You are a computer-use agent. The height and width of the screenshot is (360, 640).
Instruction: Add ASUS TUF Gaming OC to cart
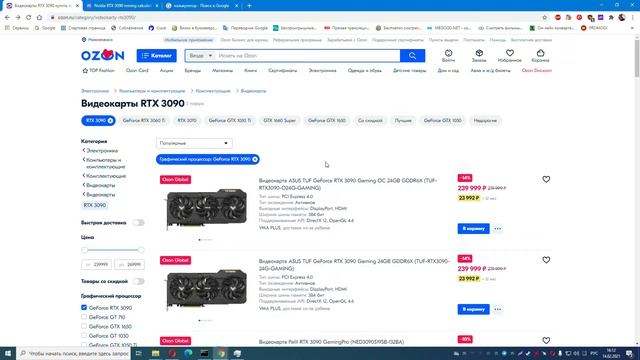[473, 229]
